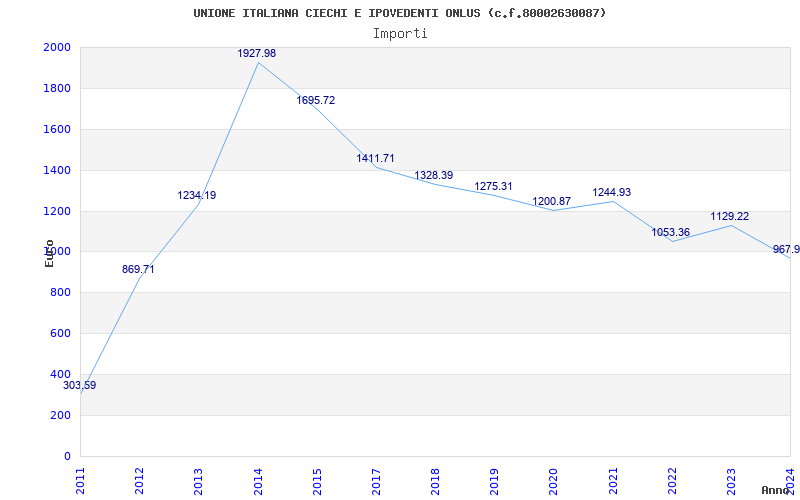Image resolution: width=800 pixels, height=500 pixels.
Task: Select the 2017 x-axis year label
Action: 376,482
